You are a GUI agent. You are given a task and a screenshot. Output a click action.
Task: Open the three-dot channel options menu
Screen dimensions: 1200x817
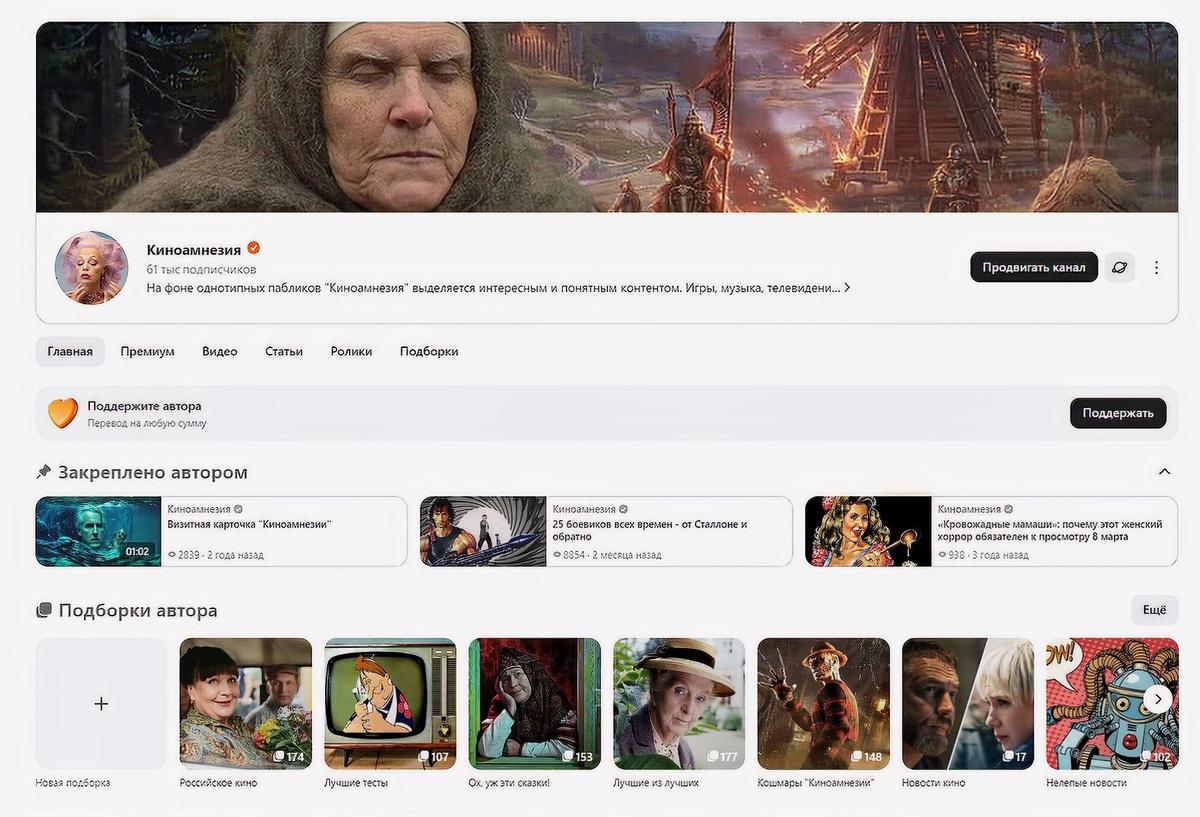click(x=1156, y=267)
